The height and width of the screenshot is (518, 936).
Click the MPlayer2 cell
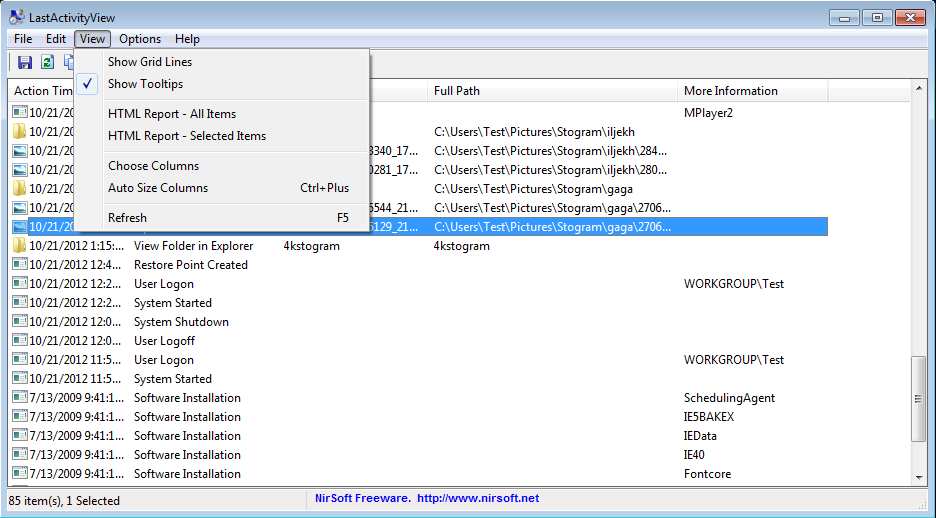point(708,113)
